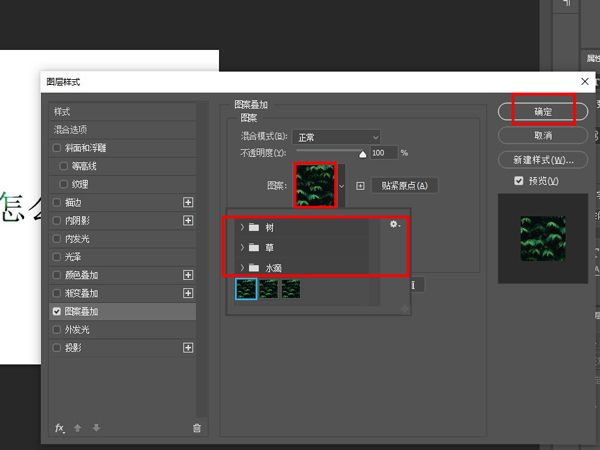Enable the 斜面和浮雕 checkbox
This screenshot has height=450, width=600.
point(57,148)
